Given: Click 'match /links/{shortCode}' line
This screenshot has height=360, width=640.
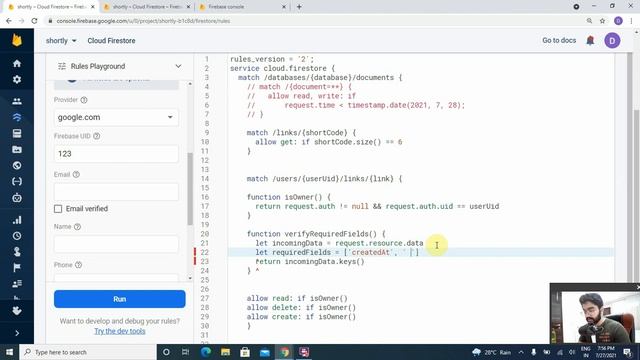Looking at the screenshot, I should (x=301, y=133).
